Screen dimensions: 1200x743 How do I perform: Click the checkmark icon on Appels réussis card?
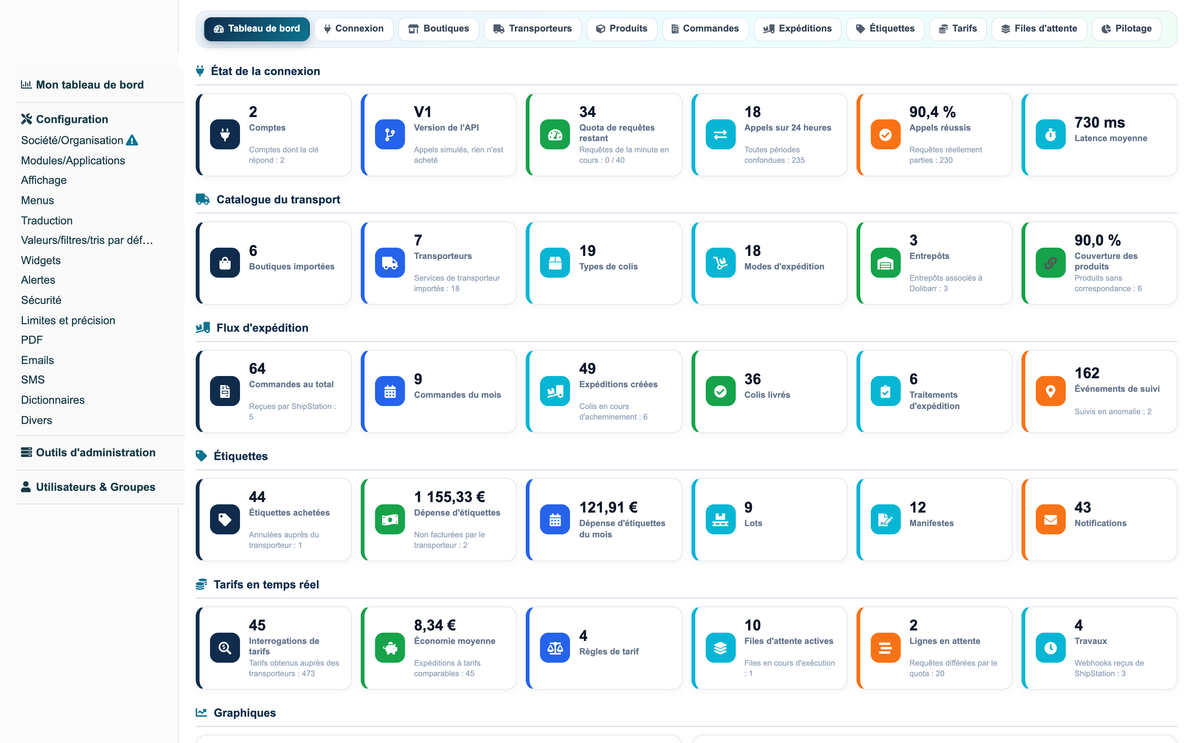(885, 135)
